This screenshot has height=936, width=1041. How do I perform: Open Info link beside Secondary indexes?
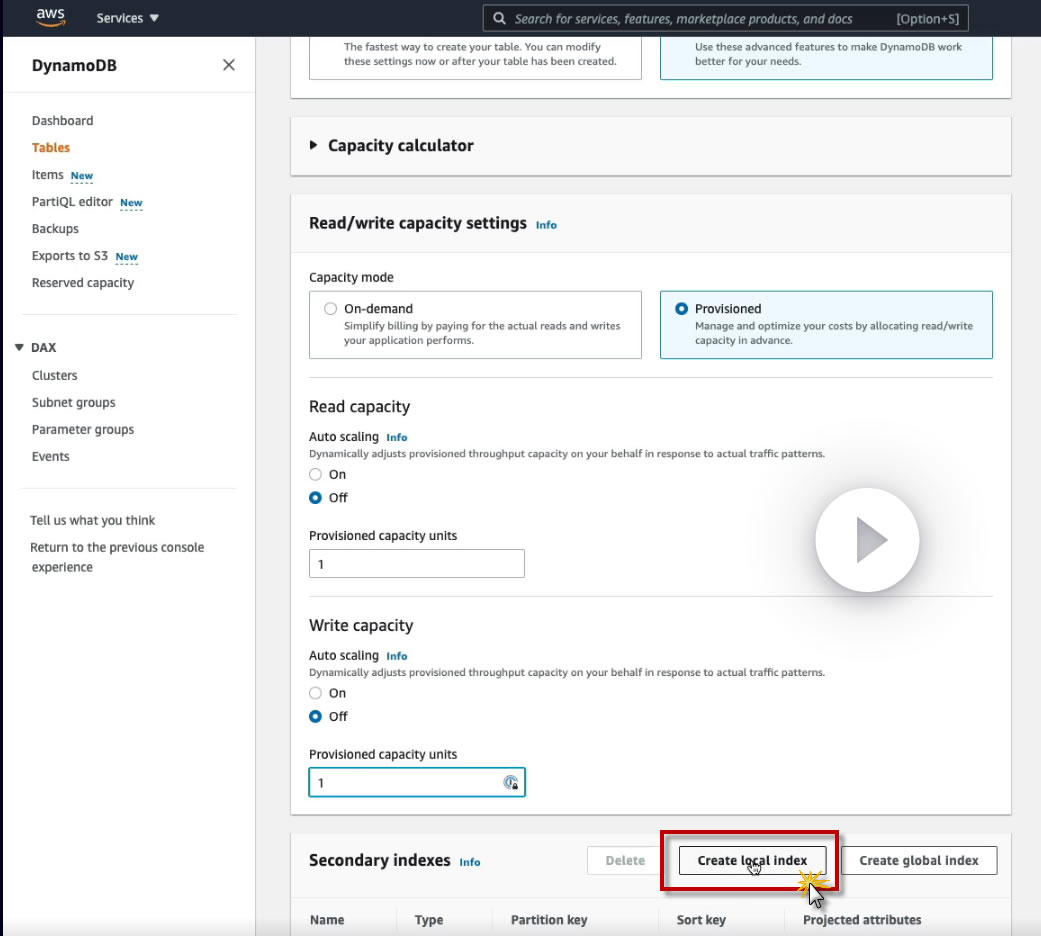click(470, 862)
